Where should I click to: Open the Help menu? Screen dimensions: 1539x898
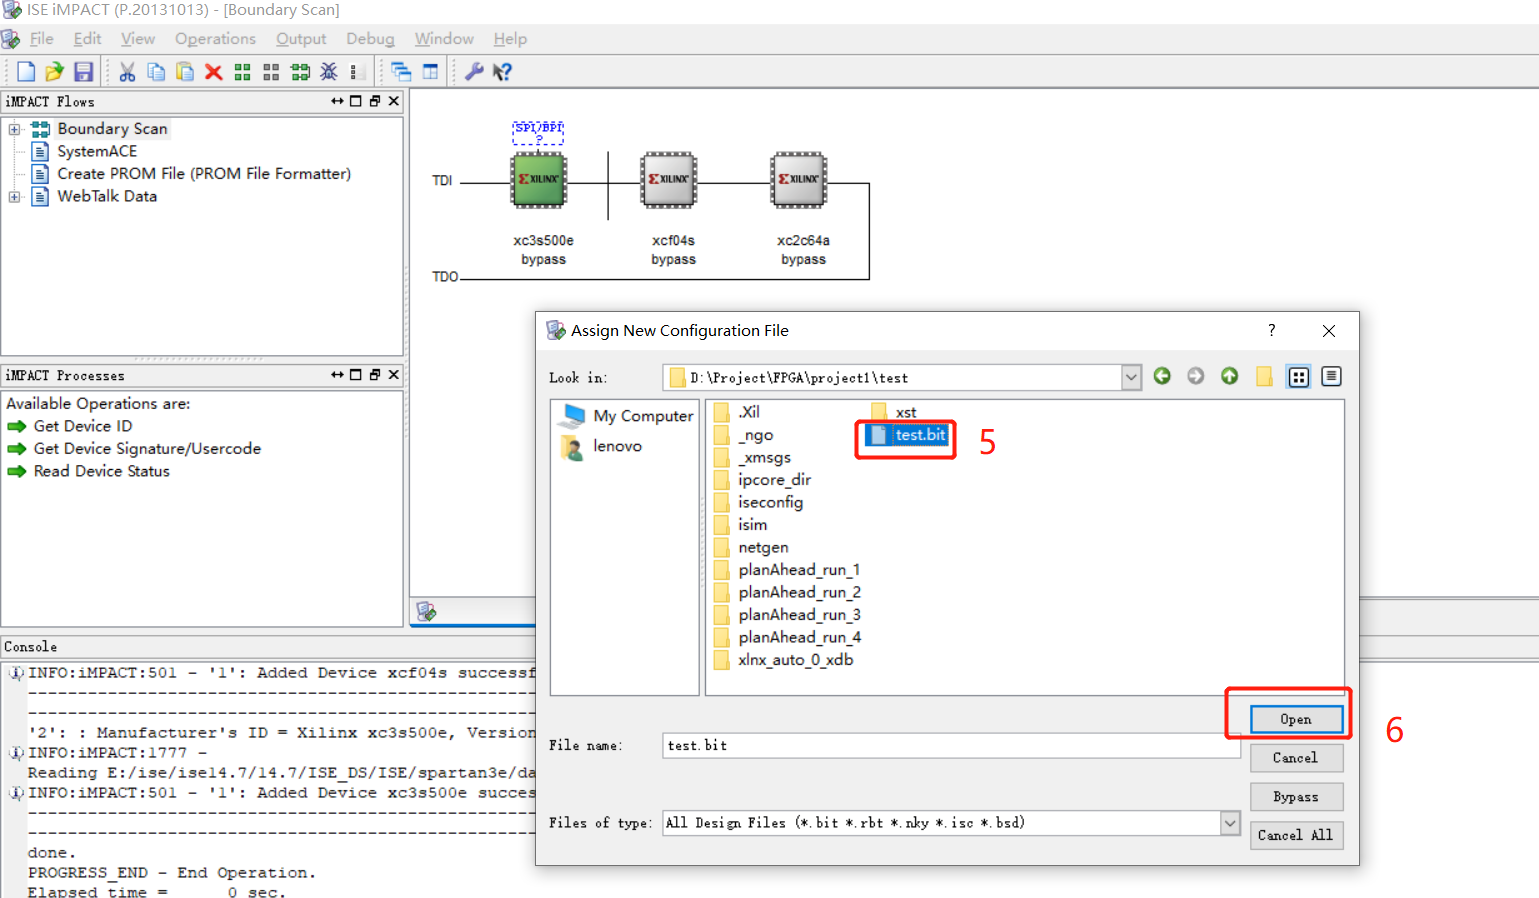tap(510, 39)
